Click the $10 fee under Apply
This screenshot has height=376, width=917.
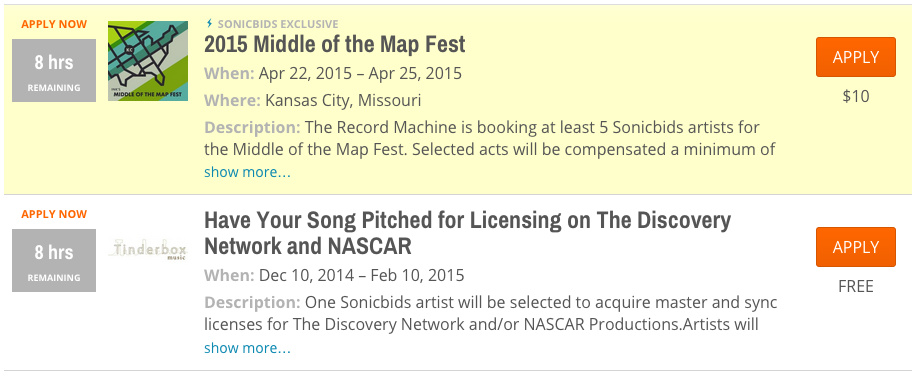[x=856, y=96]
